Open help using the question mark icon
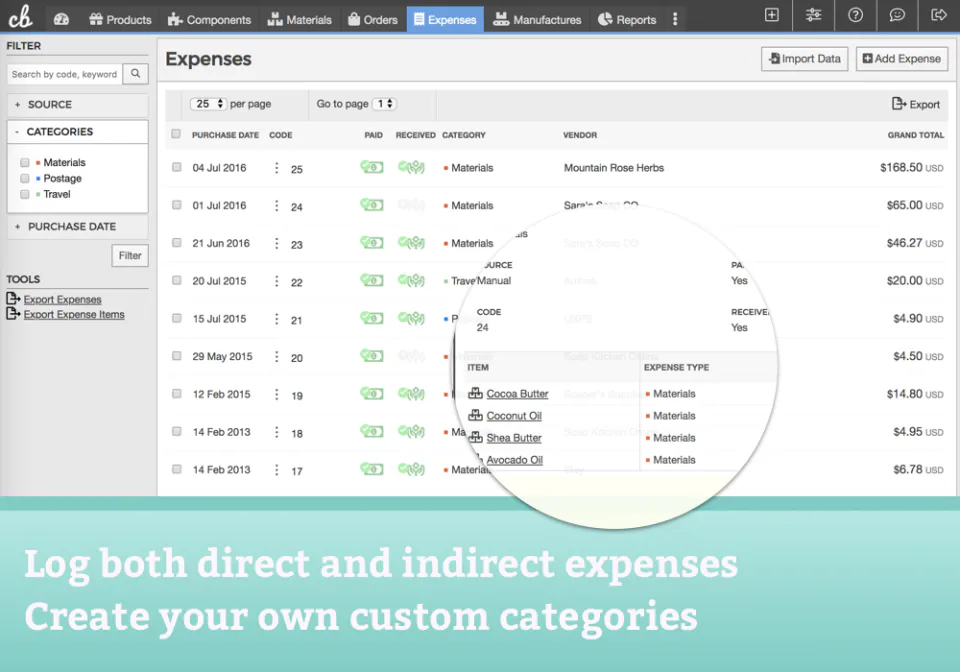The height and width of the screenshot is (672, 960). (x=855, y=15)
